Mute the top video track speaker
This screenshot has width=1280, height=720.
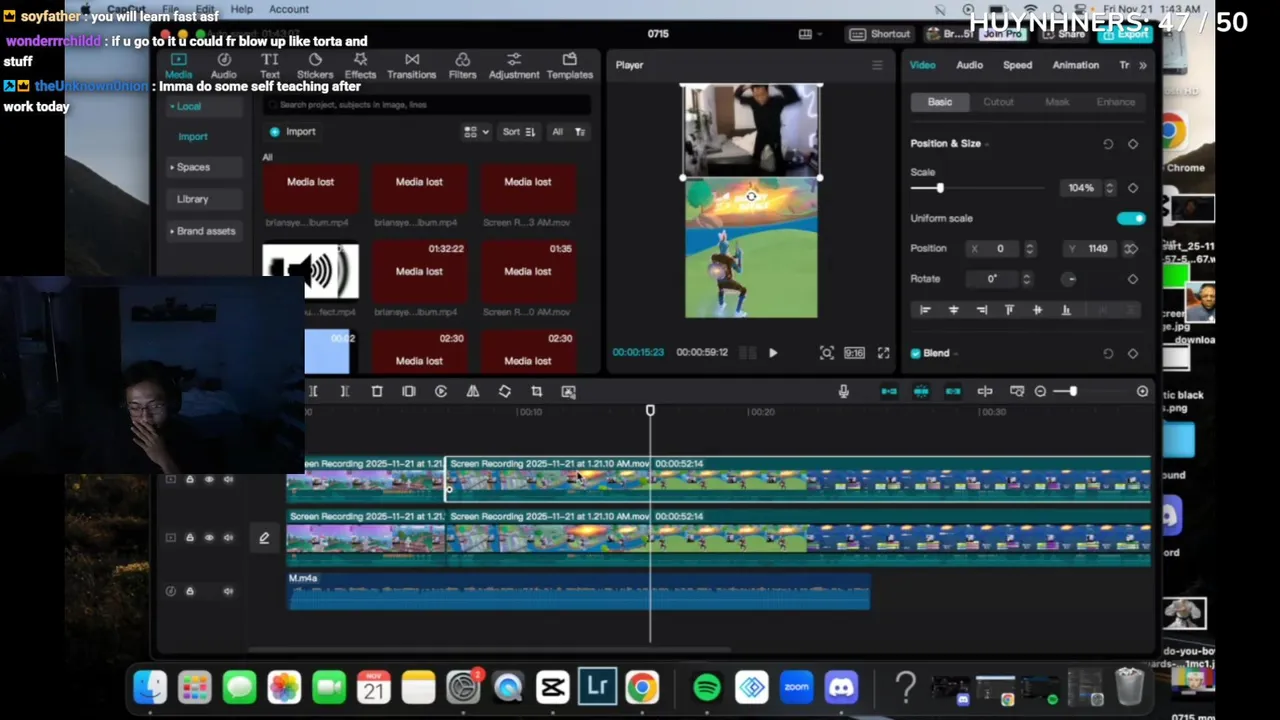coord(228,480)
